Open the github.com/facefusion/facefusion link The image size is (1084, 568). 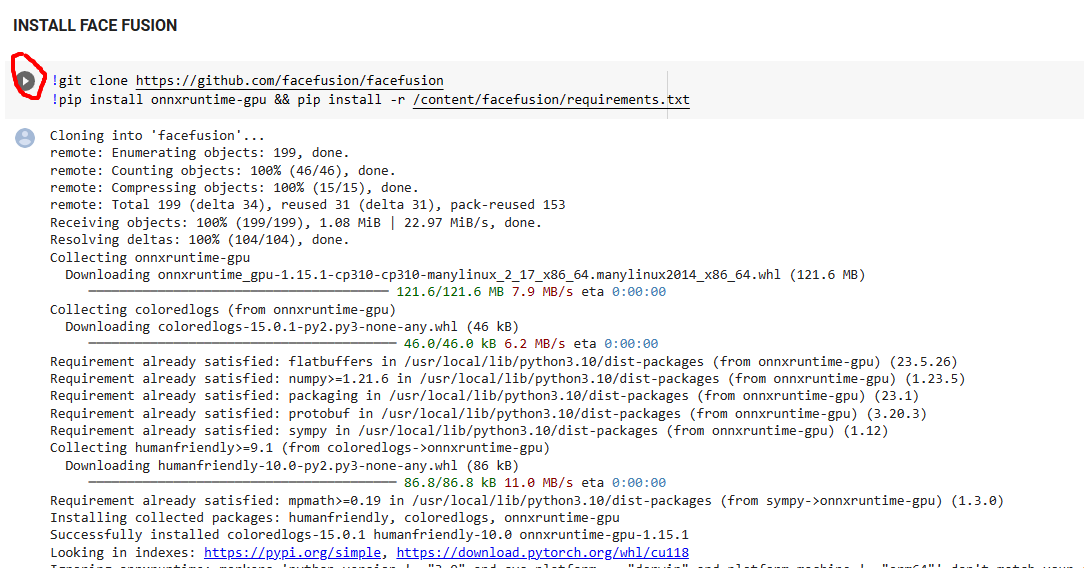[x=289, y=80]
